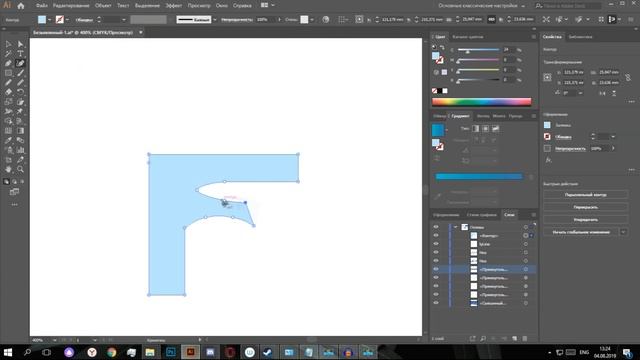Open the Редактирование menu

(71, 6)
